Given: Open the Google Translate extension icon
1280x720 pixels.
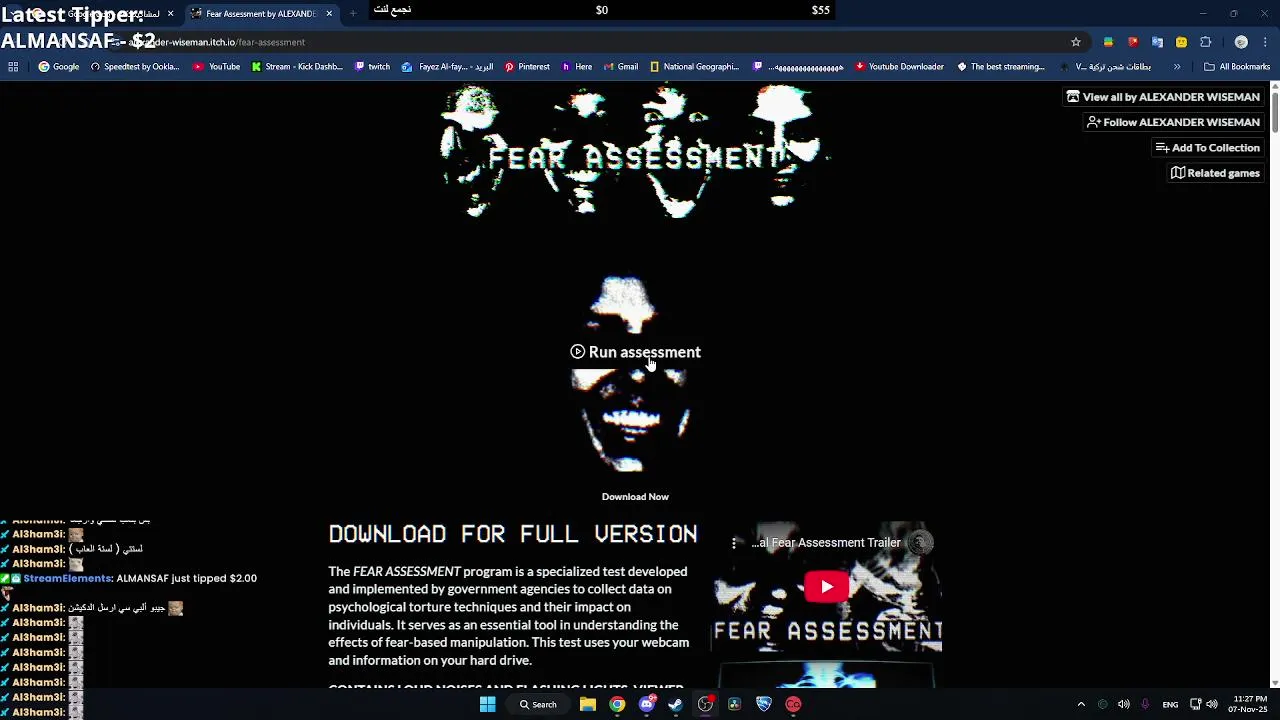Looking at the screenshot, I should (x=1157, y=42).
